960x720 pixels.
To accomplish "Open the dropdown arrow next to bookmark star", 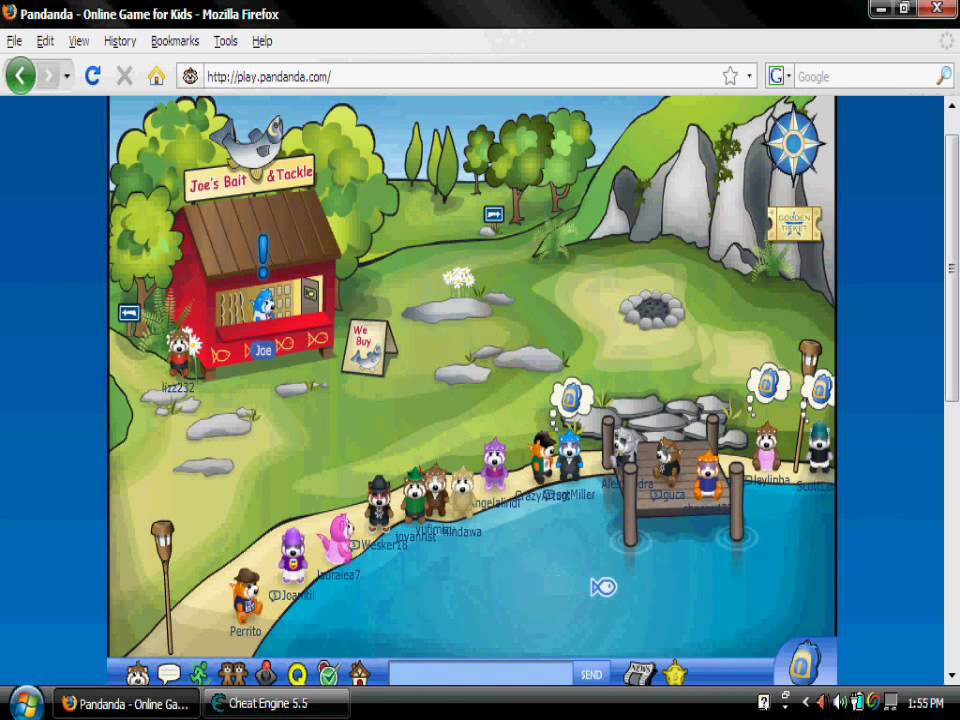I will pyautogui.click(x=749, y=77).
